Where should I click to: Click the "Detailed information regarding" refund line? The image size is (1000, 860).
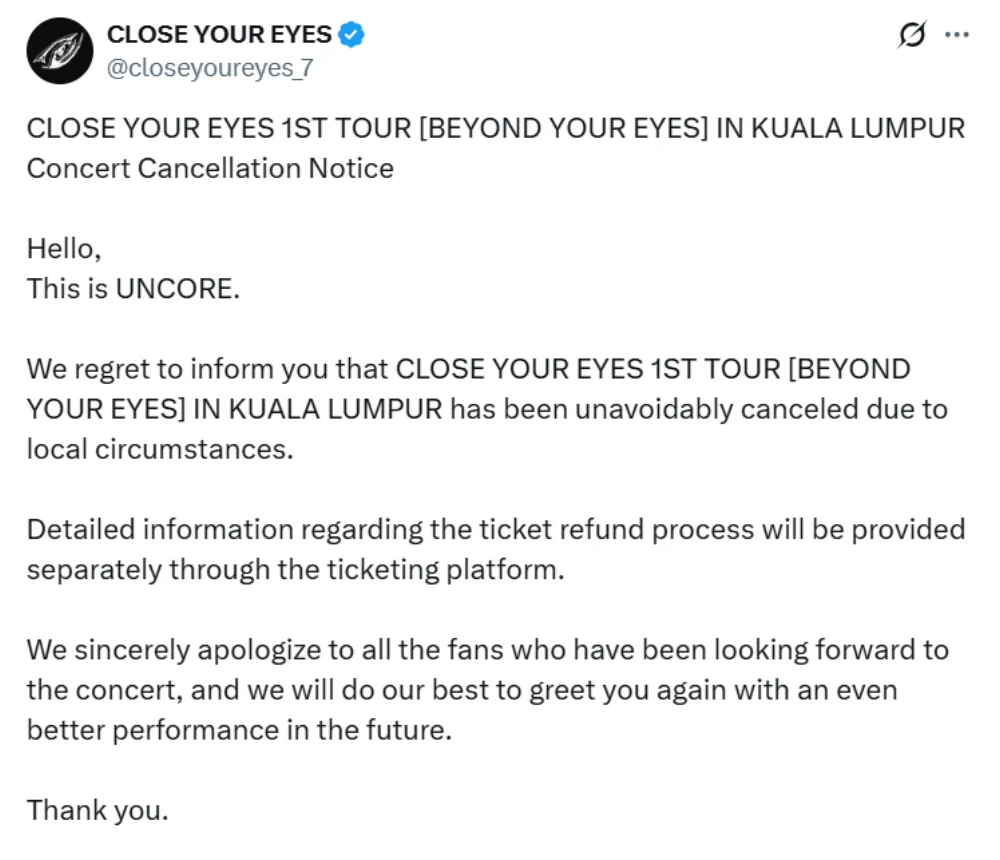coord(495,529)
